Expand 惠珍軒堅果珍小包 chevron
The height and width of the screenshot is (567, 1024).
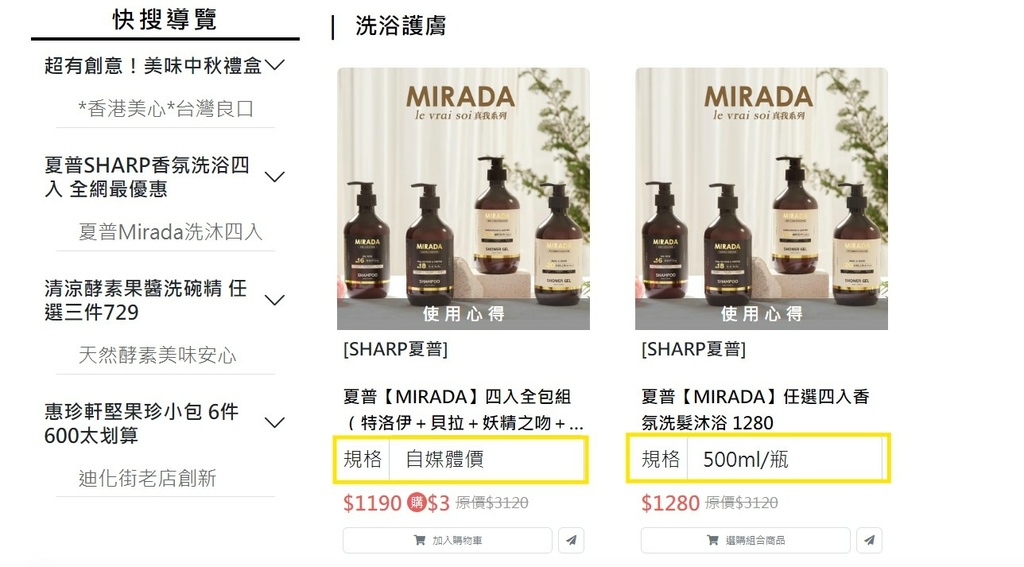tap(275, 422)
